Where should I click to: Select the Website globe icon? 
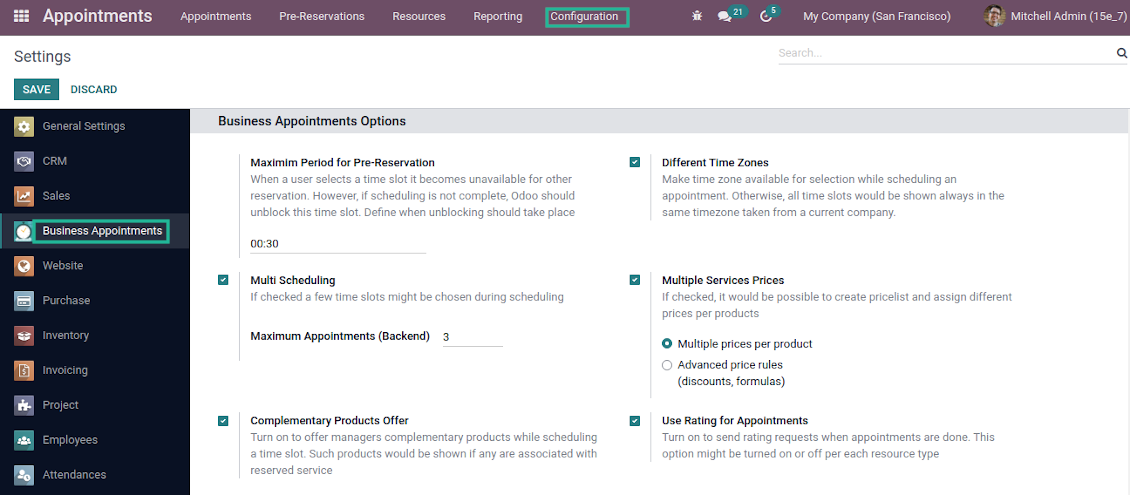pos(24,266)
